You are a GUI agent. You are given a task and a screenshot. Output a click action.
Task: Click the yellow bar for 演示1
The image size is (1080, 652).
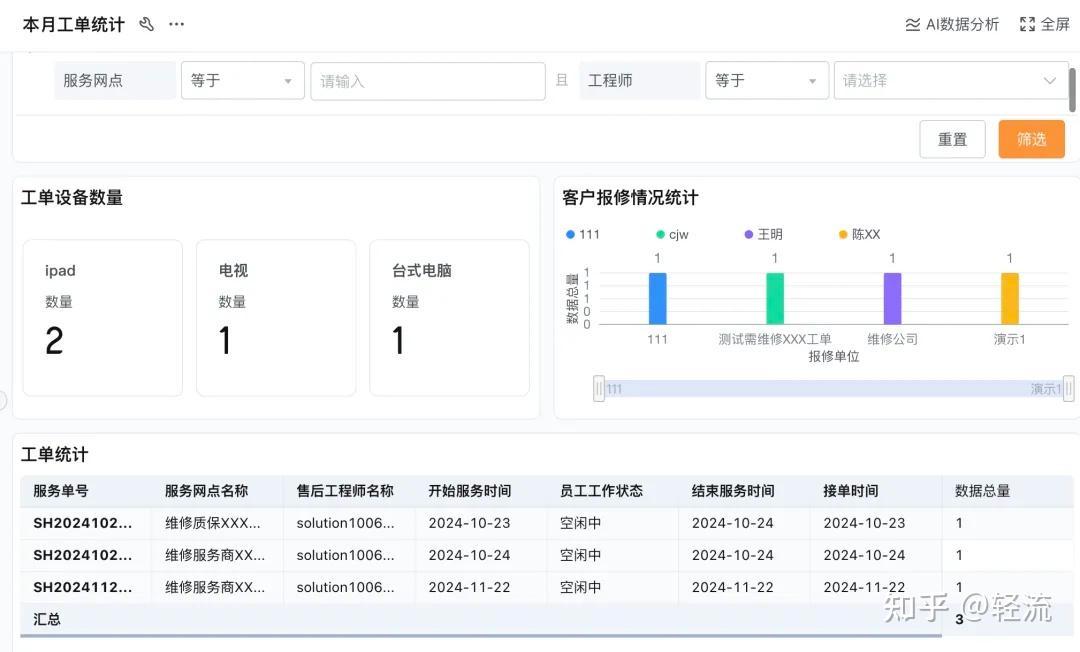(x=1010, y=298)
